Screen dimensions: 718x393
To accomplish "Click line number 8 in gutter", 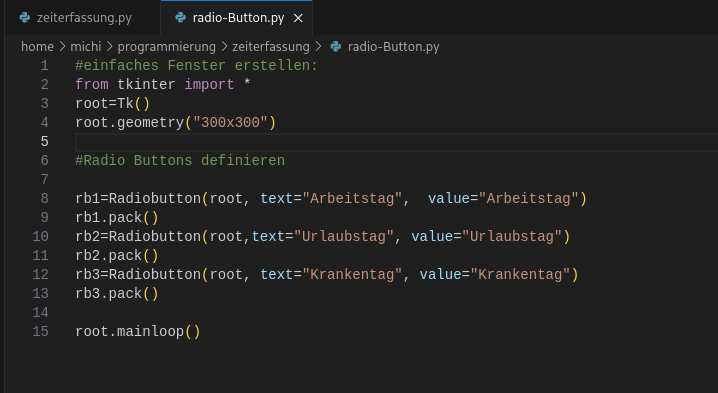I will tap(44, 199).
